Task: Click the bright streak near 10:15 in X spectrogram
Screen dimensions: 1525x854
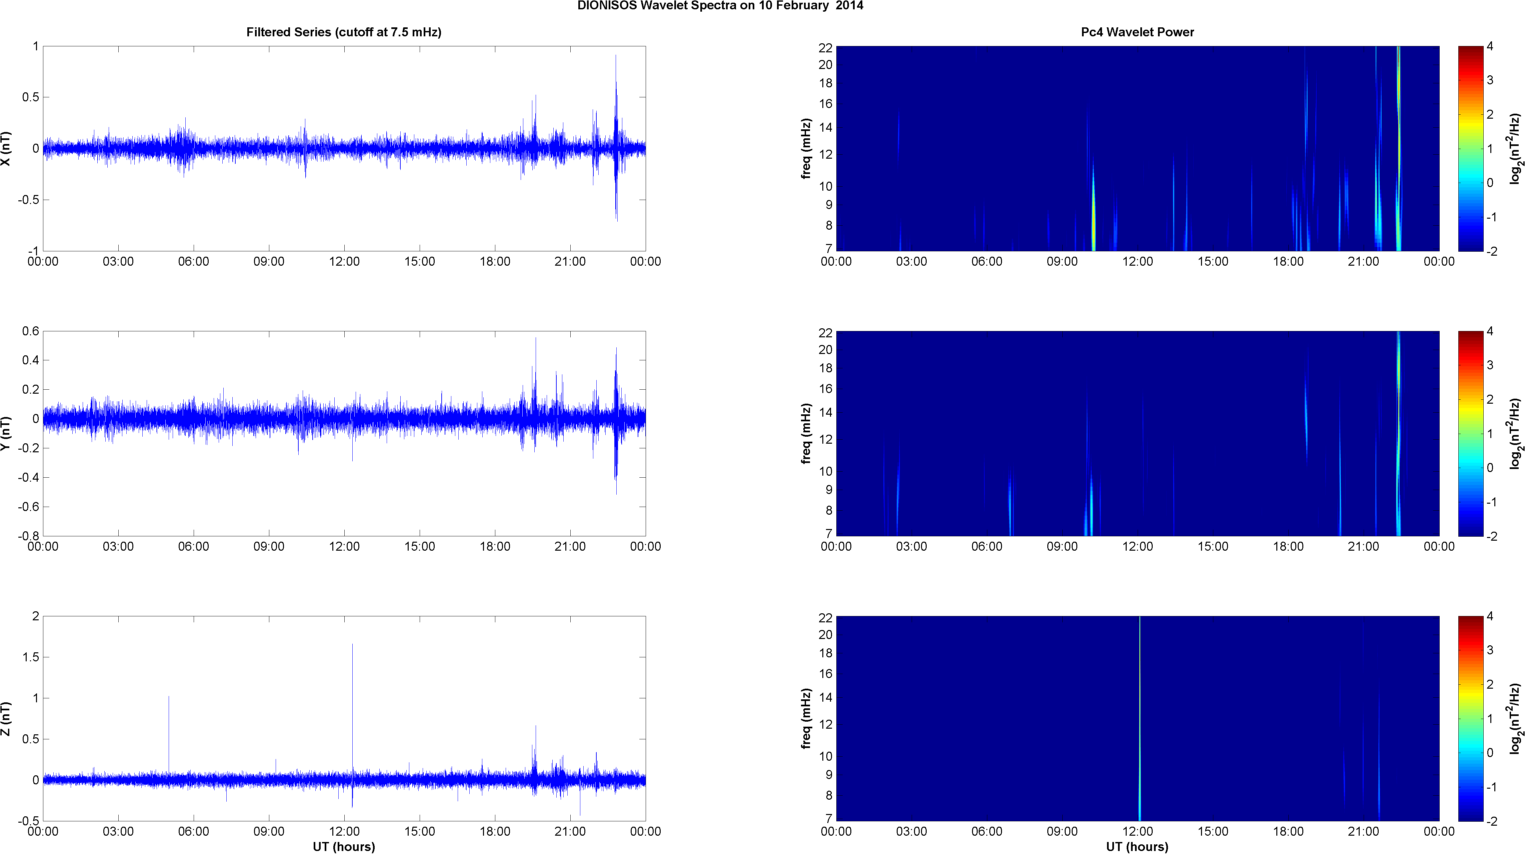Action: coord(1093,210)
